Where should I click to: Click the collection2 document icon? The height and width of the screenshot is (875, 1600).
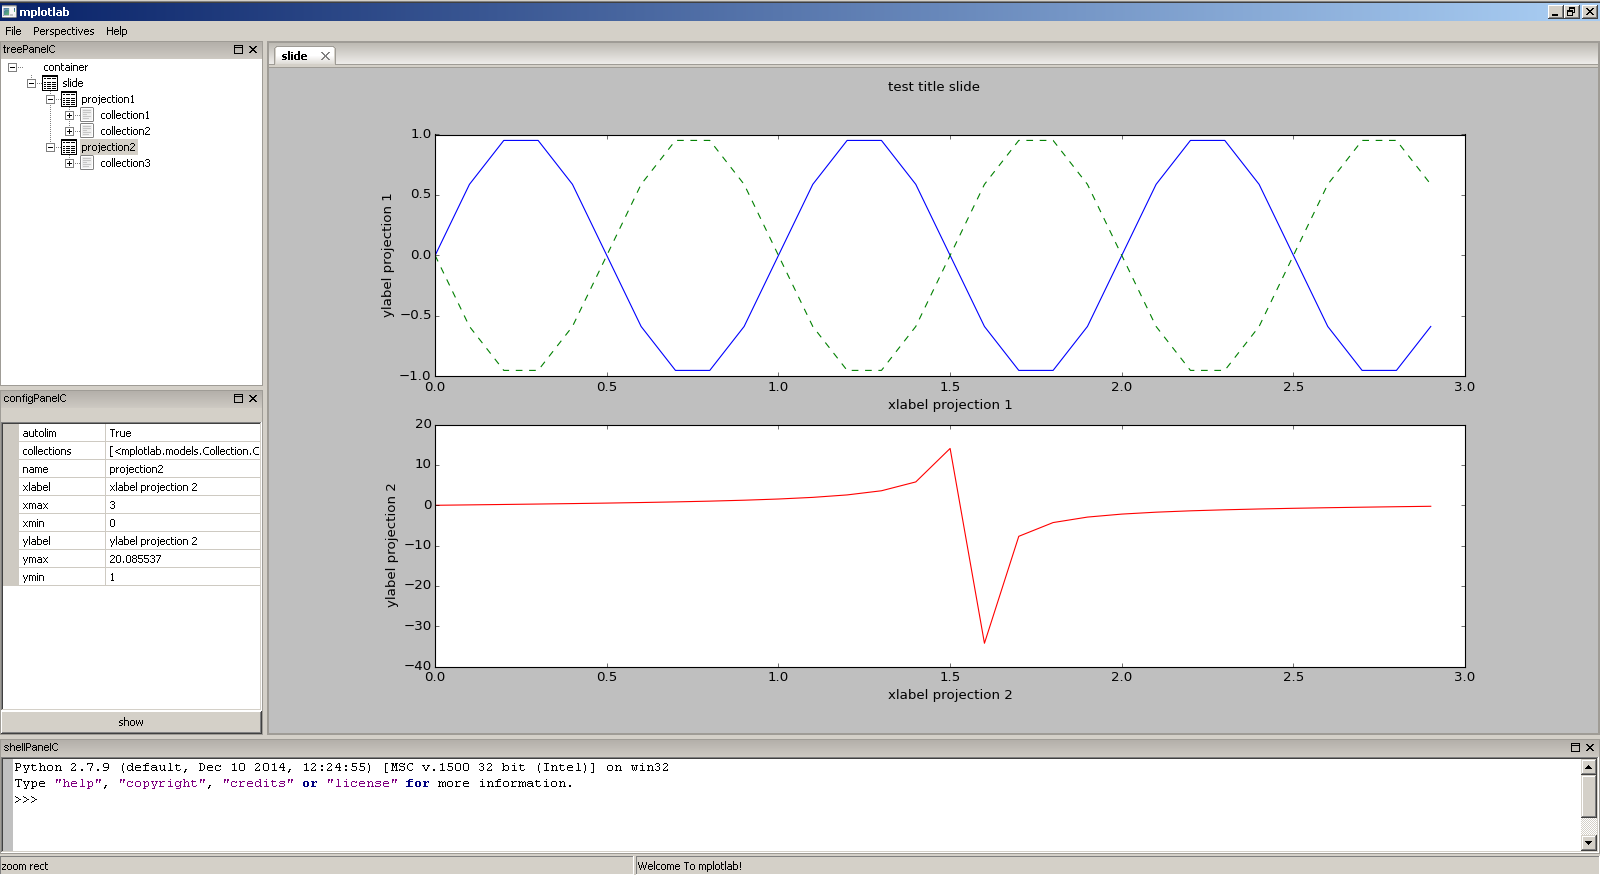pos(87,131)
